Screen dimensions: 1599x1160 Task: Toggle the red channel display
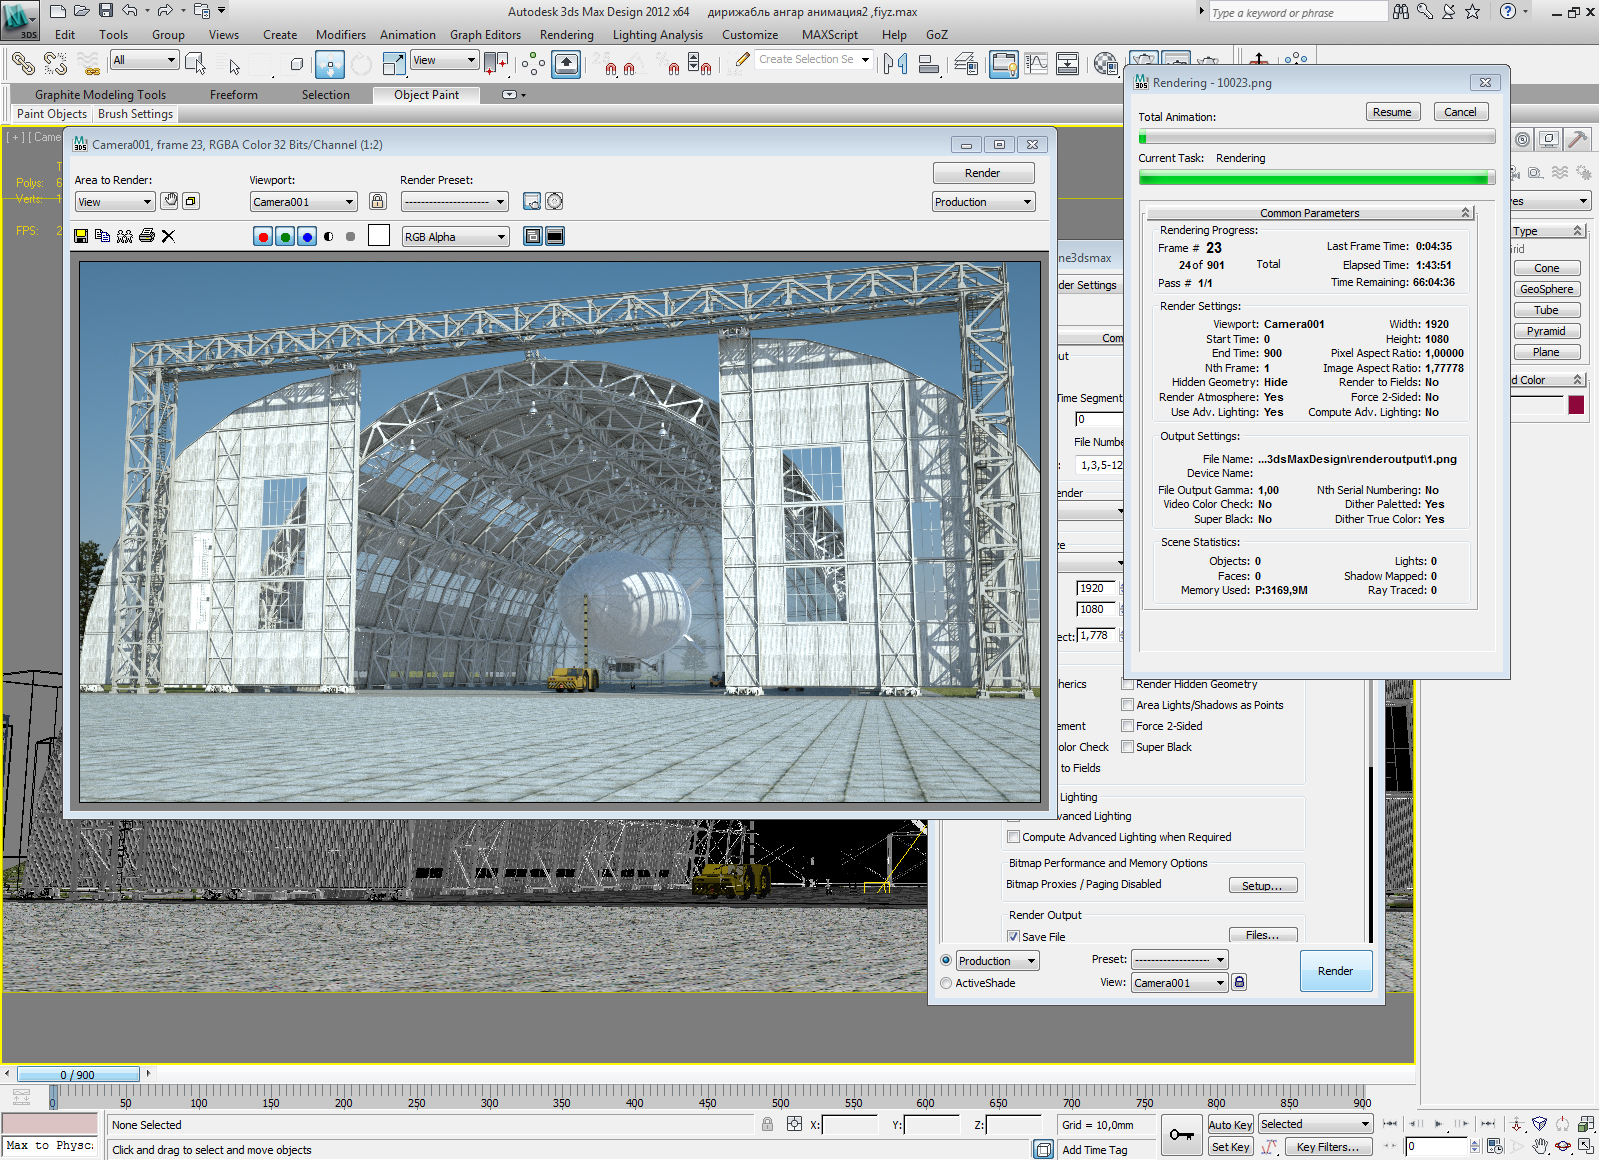263,237
